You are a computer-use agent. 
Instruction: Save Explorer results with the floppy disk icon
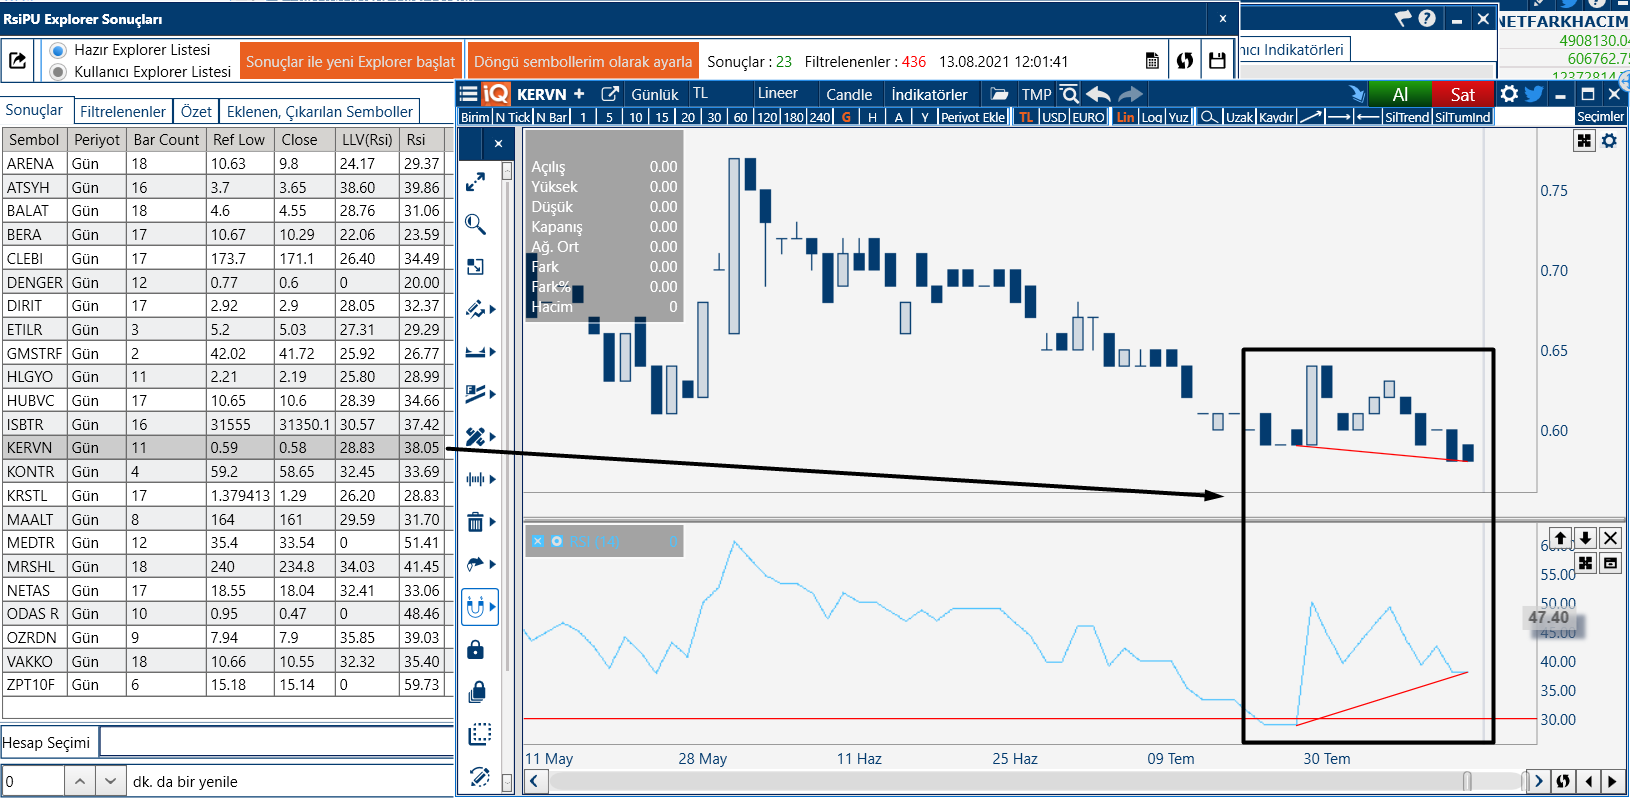(1217, 61)
